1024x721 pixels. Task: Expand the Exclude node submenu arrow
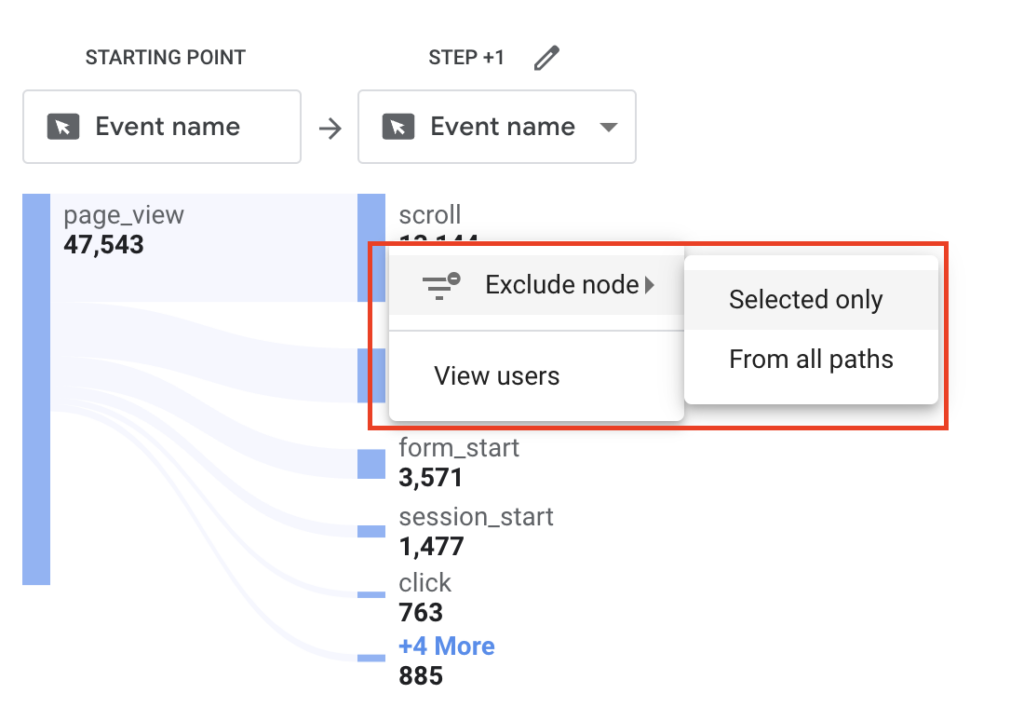[650, 285]
